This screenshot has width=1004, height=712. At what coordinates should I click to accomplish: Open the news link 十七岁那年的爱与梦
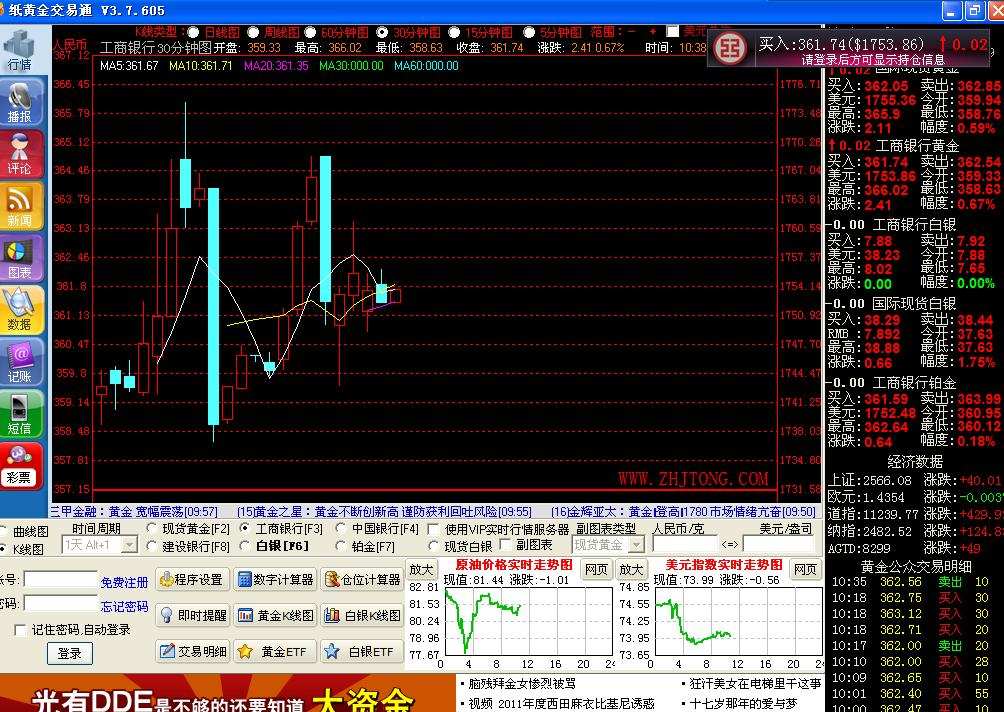743,703
